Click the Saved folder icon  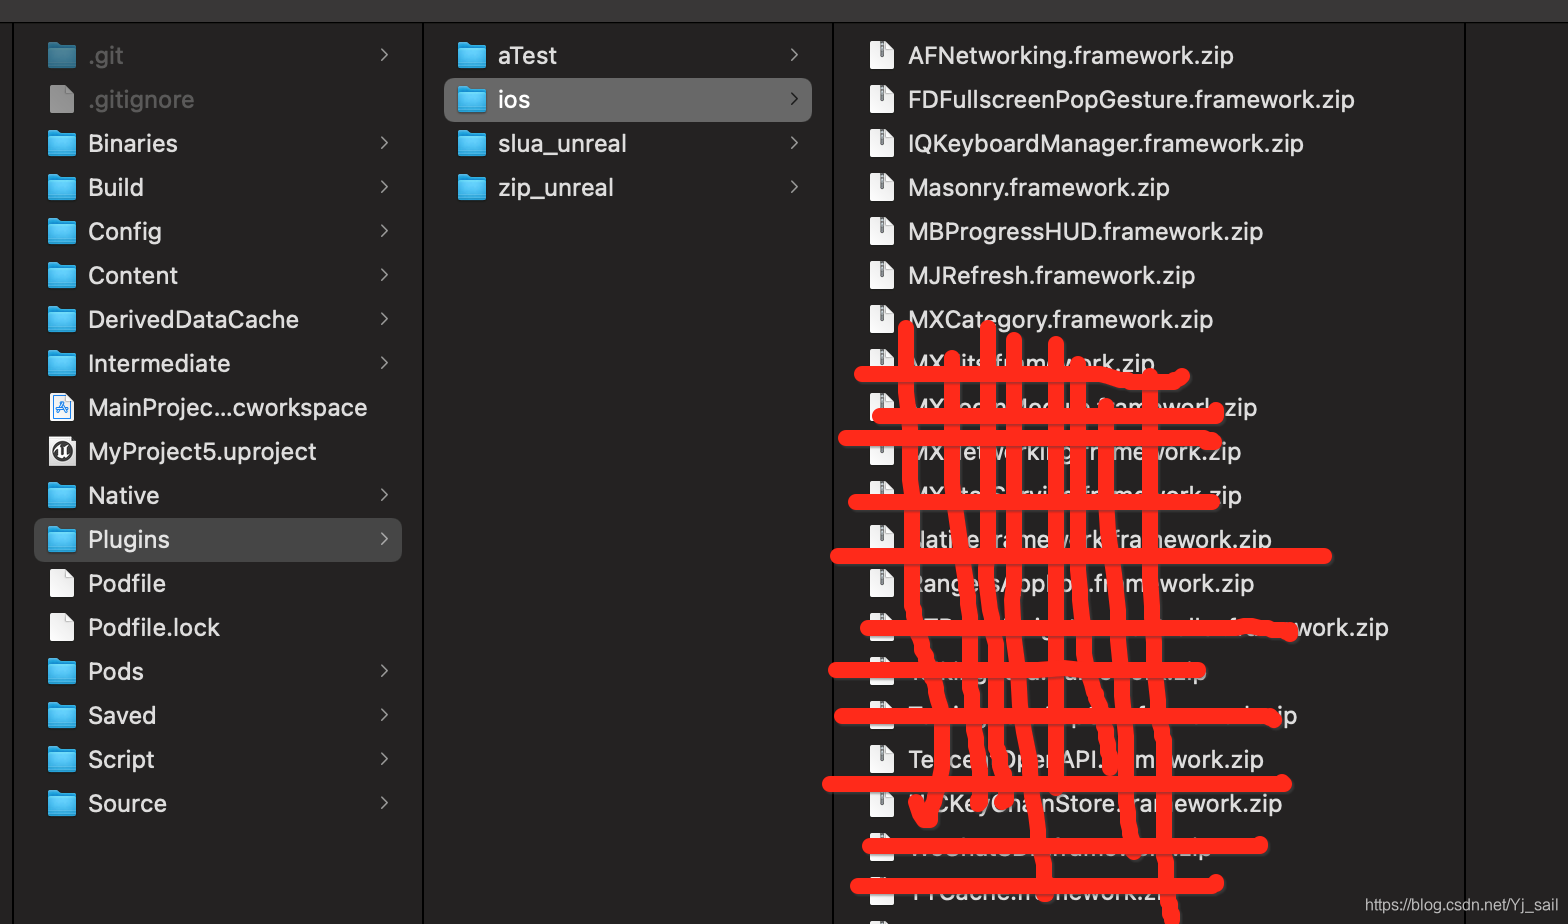(x=62, y=715)
